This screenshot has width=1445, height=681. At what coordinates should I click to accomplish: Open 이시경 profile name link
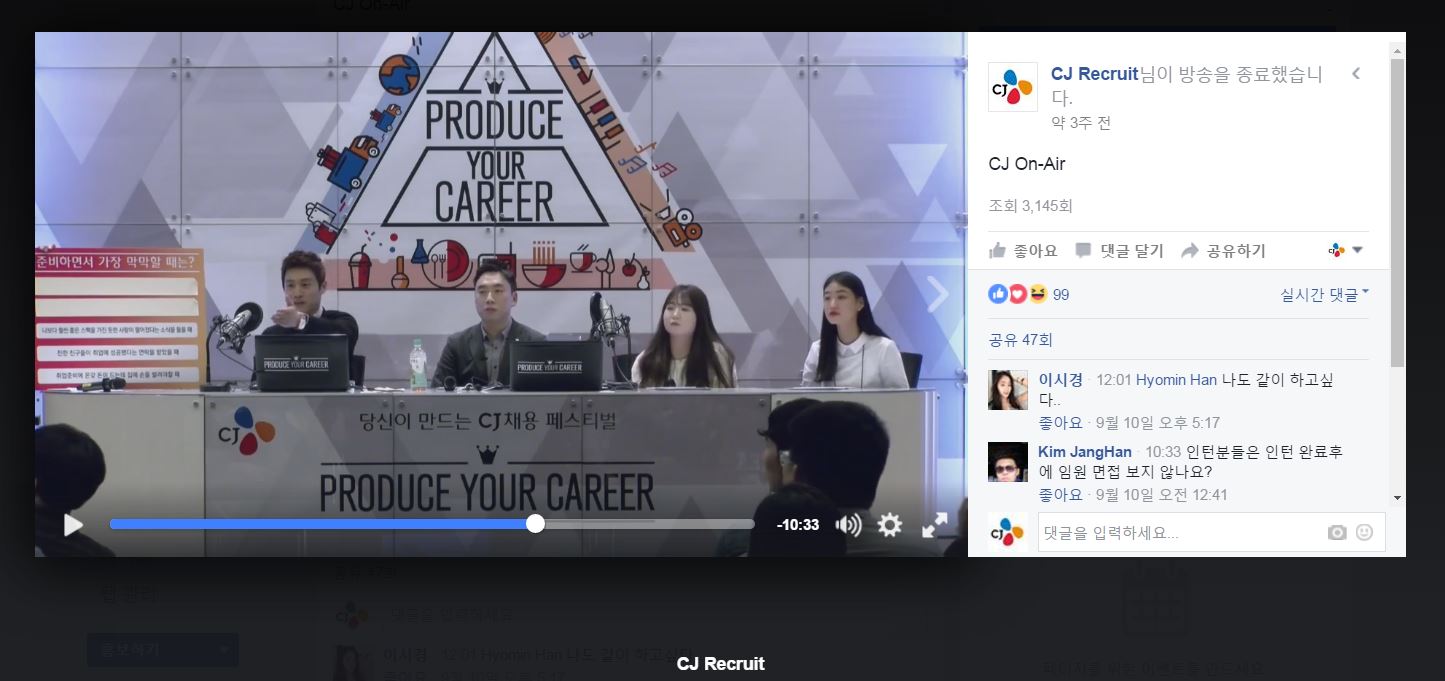[1060, 380]
